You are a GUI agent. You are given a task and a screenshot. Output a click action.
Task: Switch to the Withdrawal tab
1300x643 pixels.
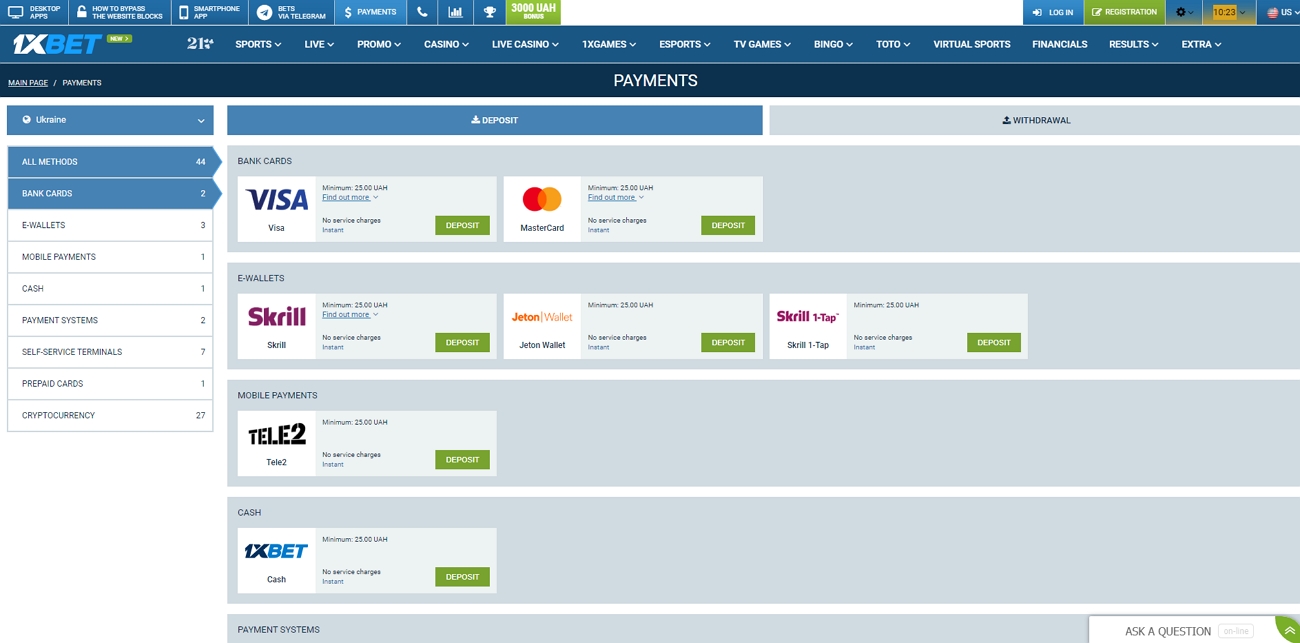click(x=1036, y=120)
